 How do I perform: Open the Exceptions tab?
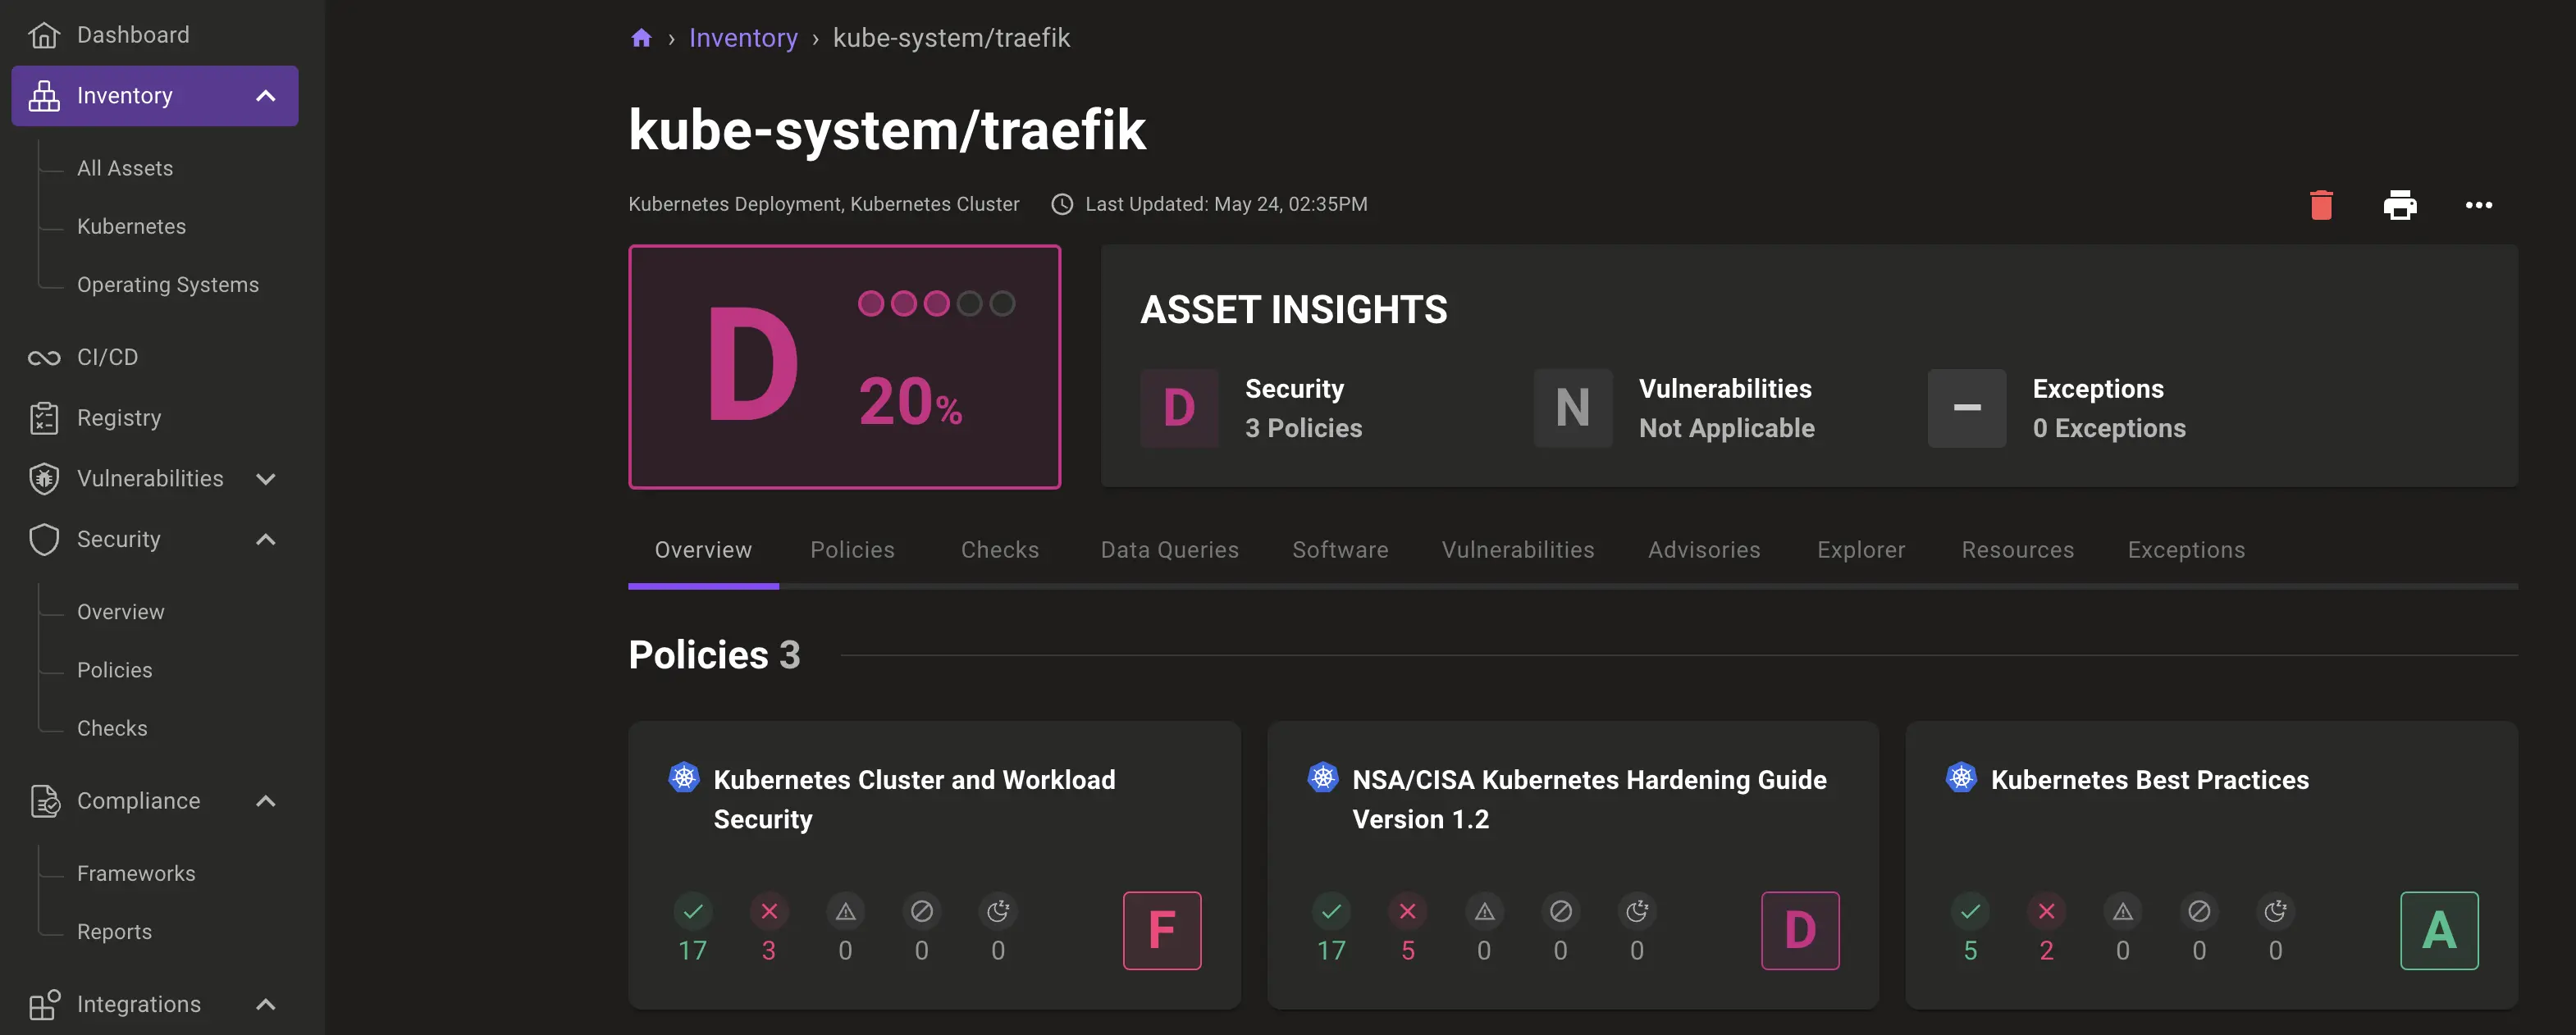(2186, 550)
